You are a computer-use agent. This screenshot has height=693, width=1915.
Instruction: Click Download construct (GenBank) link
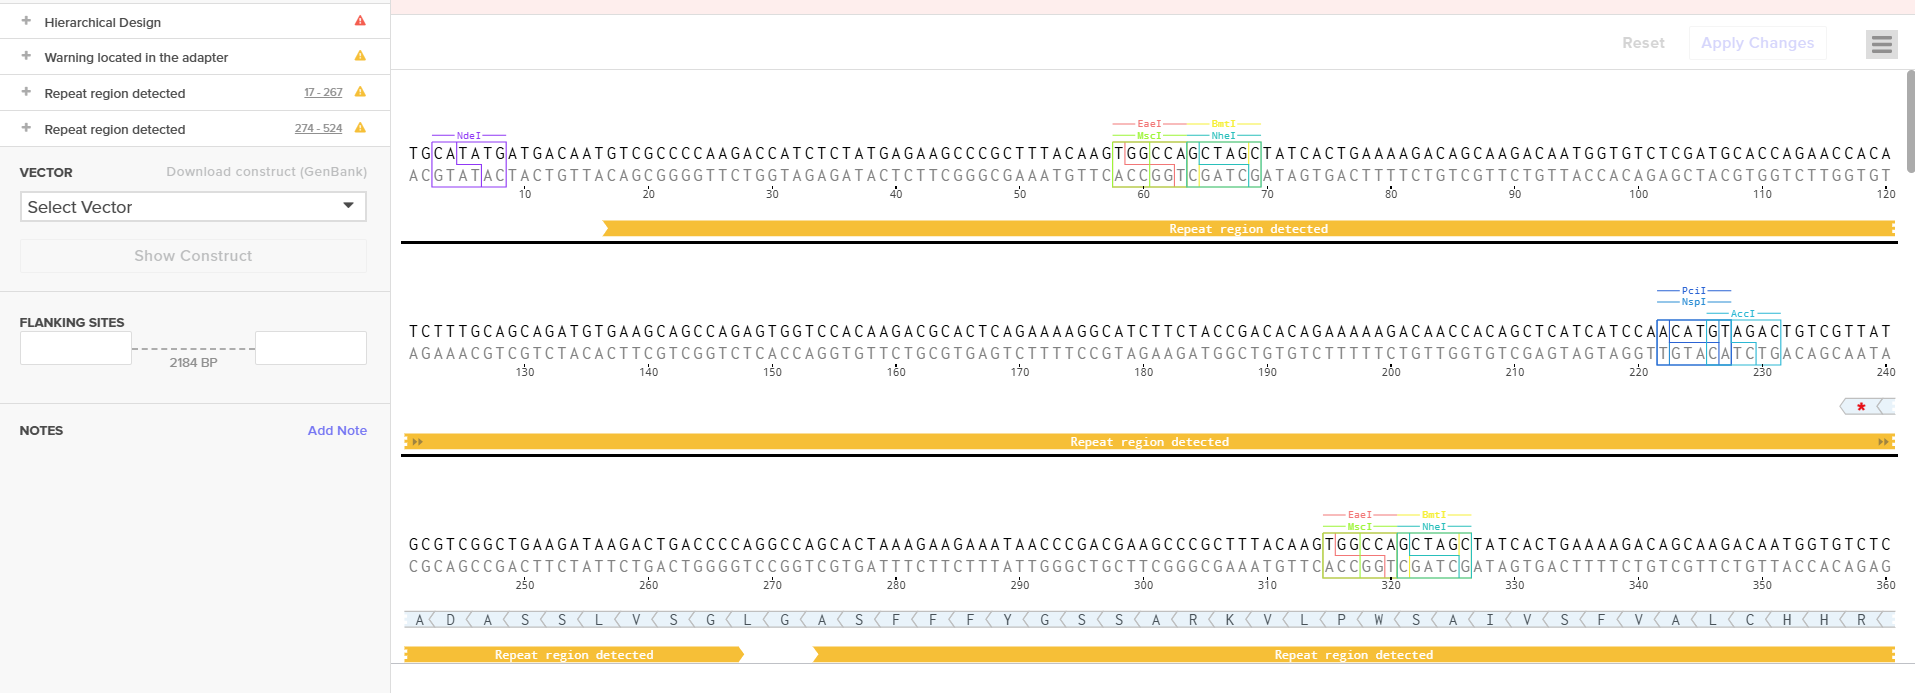(x=266, y=172)
